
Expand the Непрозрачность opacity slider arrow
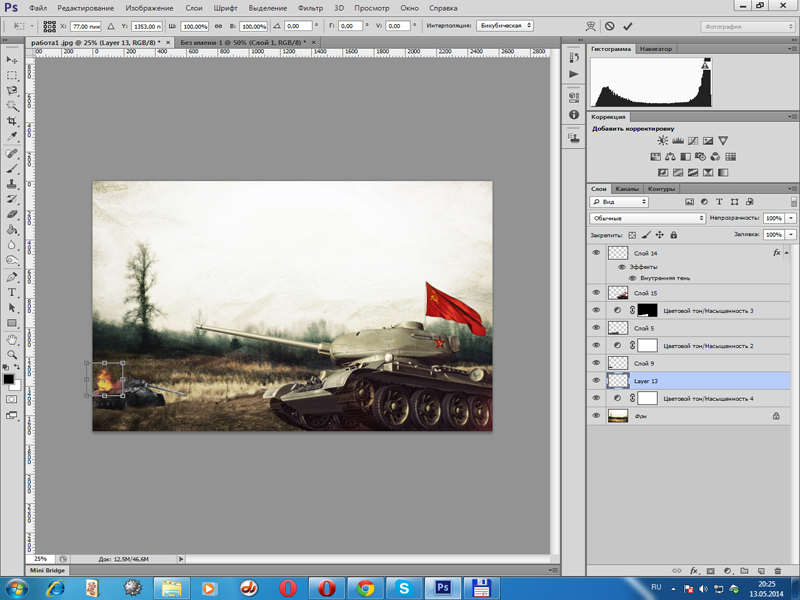[x=791, y=218]
